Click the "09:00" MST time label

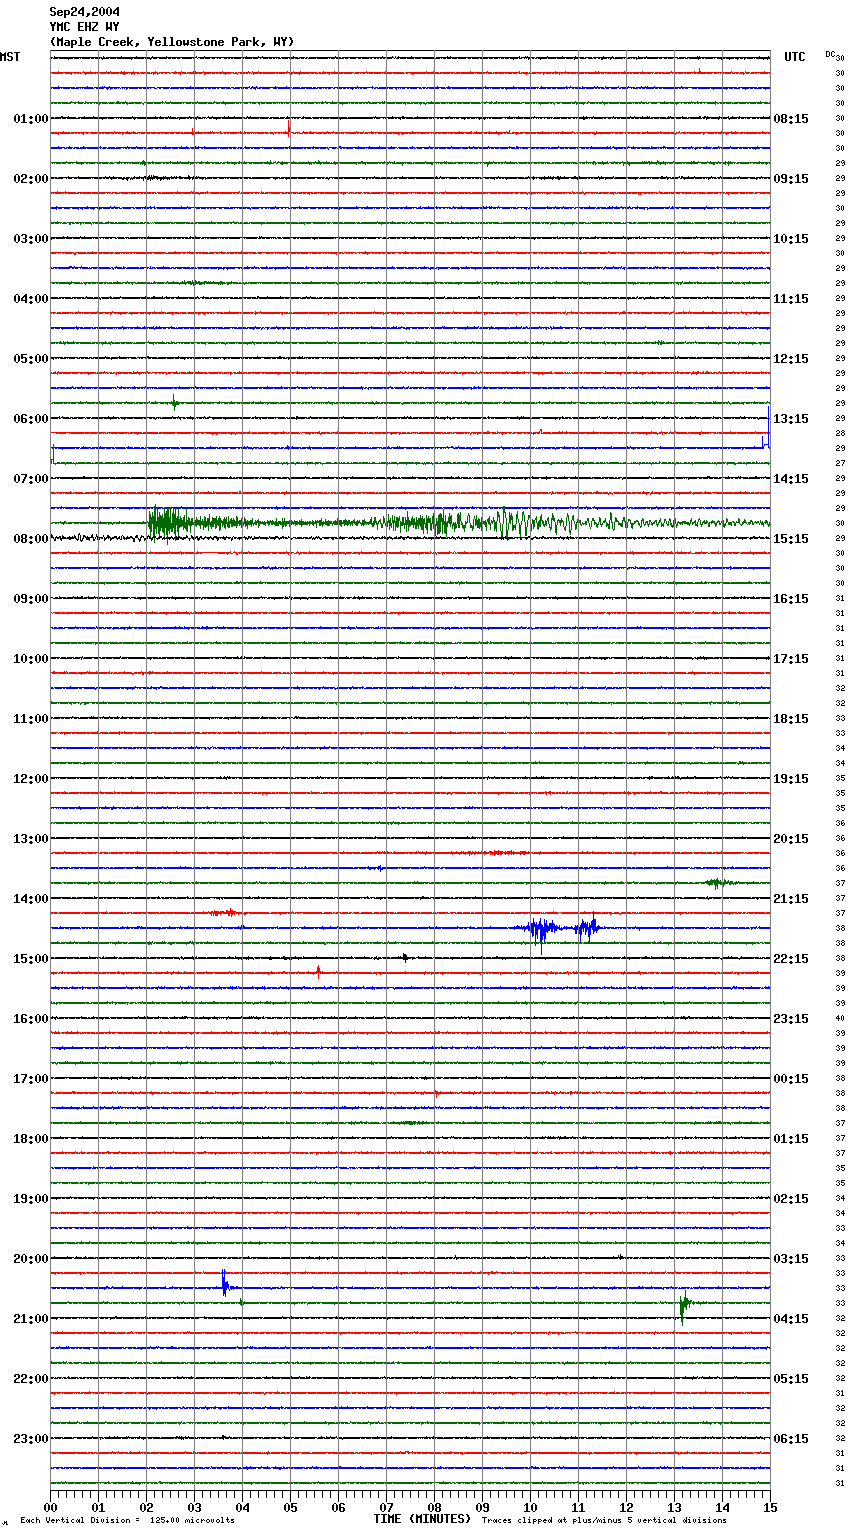click(x=31, y=599)
